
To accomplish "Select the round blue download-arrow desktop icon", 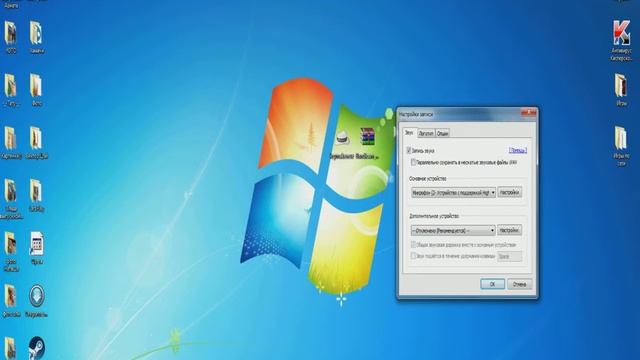I will point(36,296).
